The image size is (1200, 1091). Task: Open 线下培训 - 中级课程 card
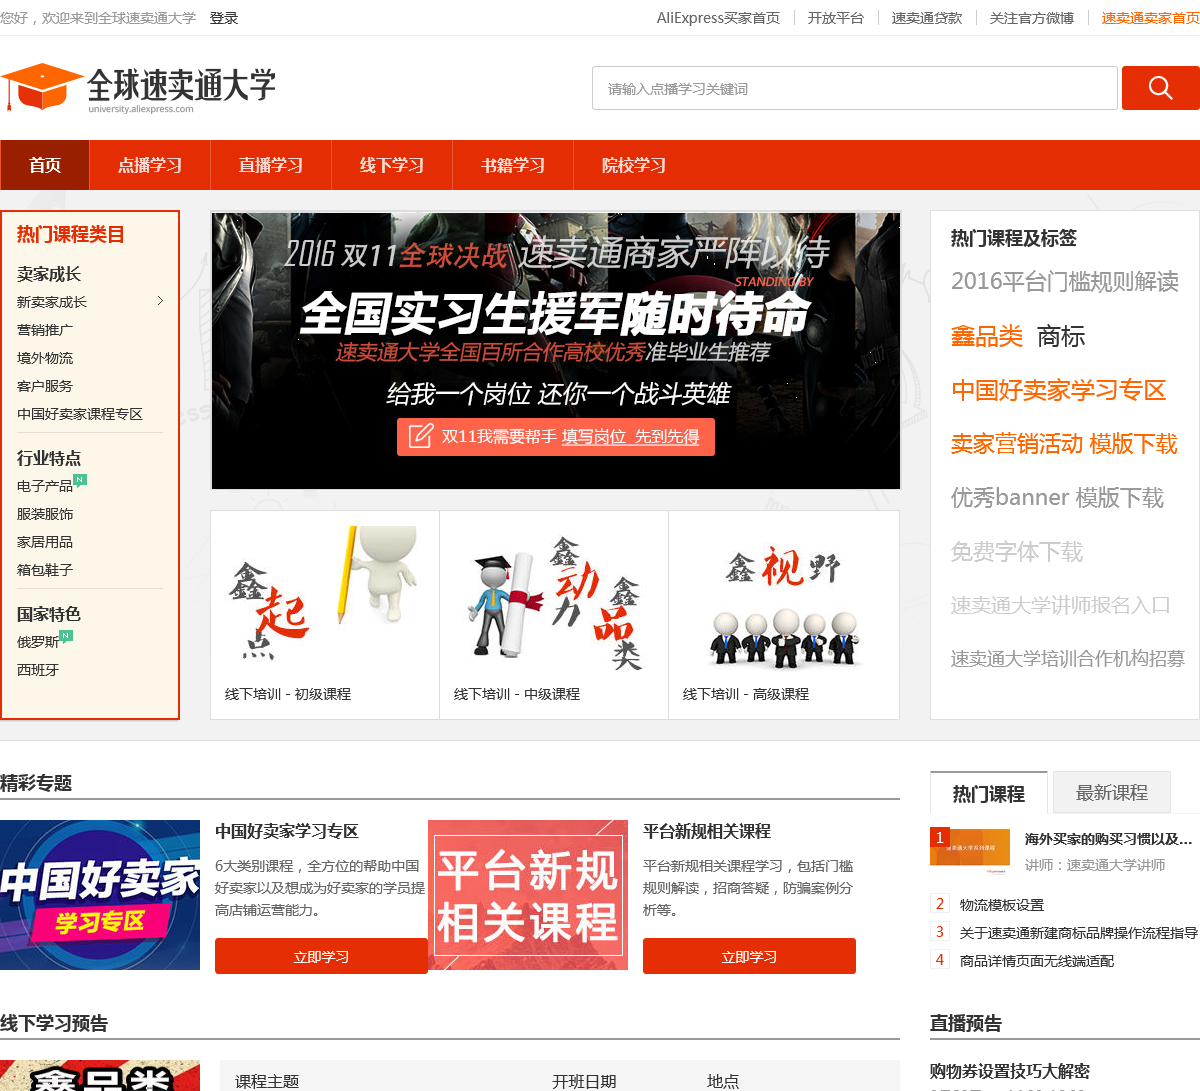[x=554, y=615]
